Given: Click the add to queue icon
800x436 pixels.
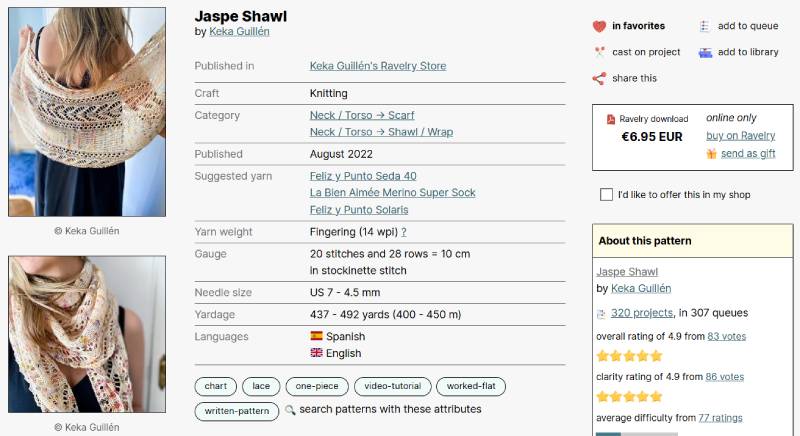Looking at the screenshot, I should pyautogui.click(x=705, y=27).
